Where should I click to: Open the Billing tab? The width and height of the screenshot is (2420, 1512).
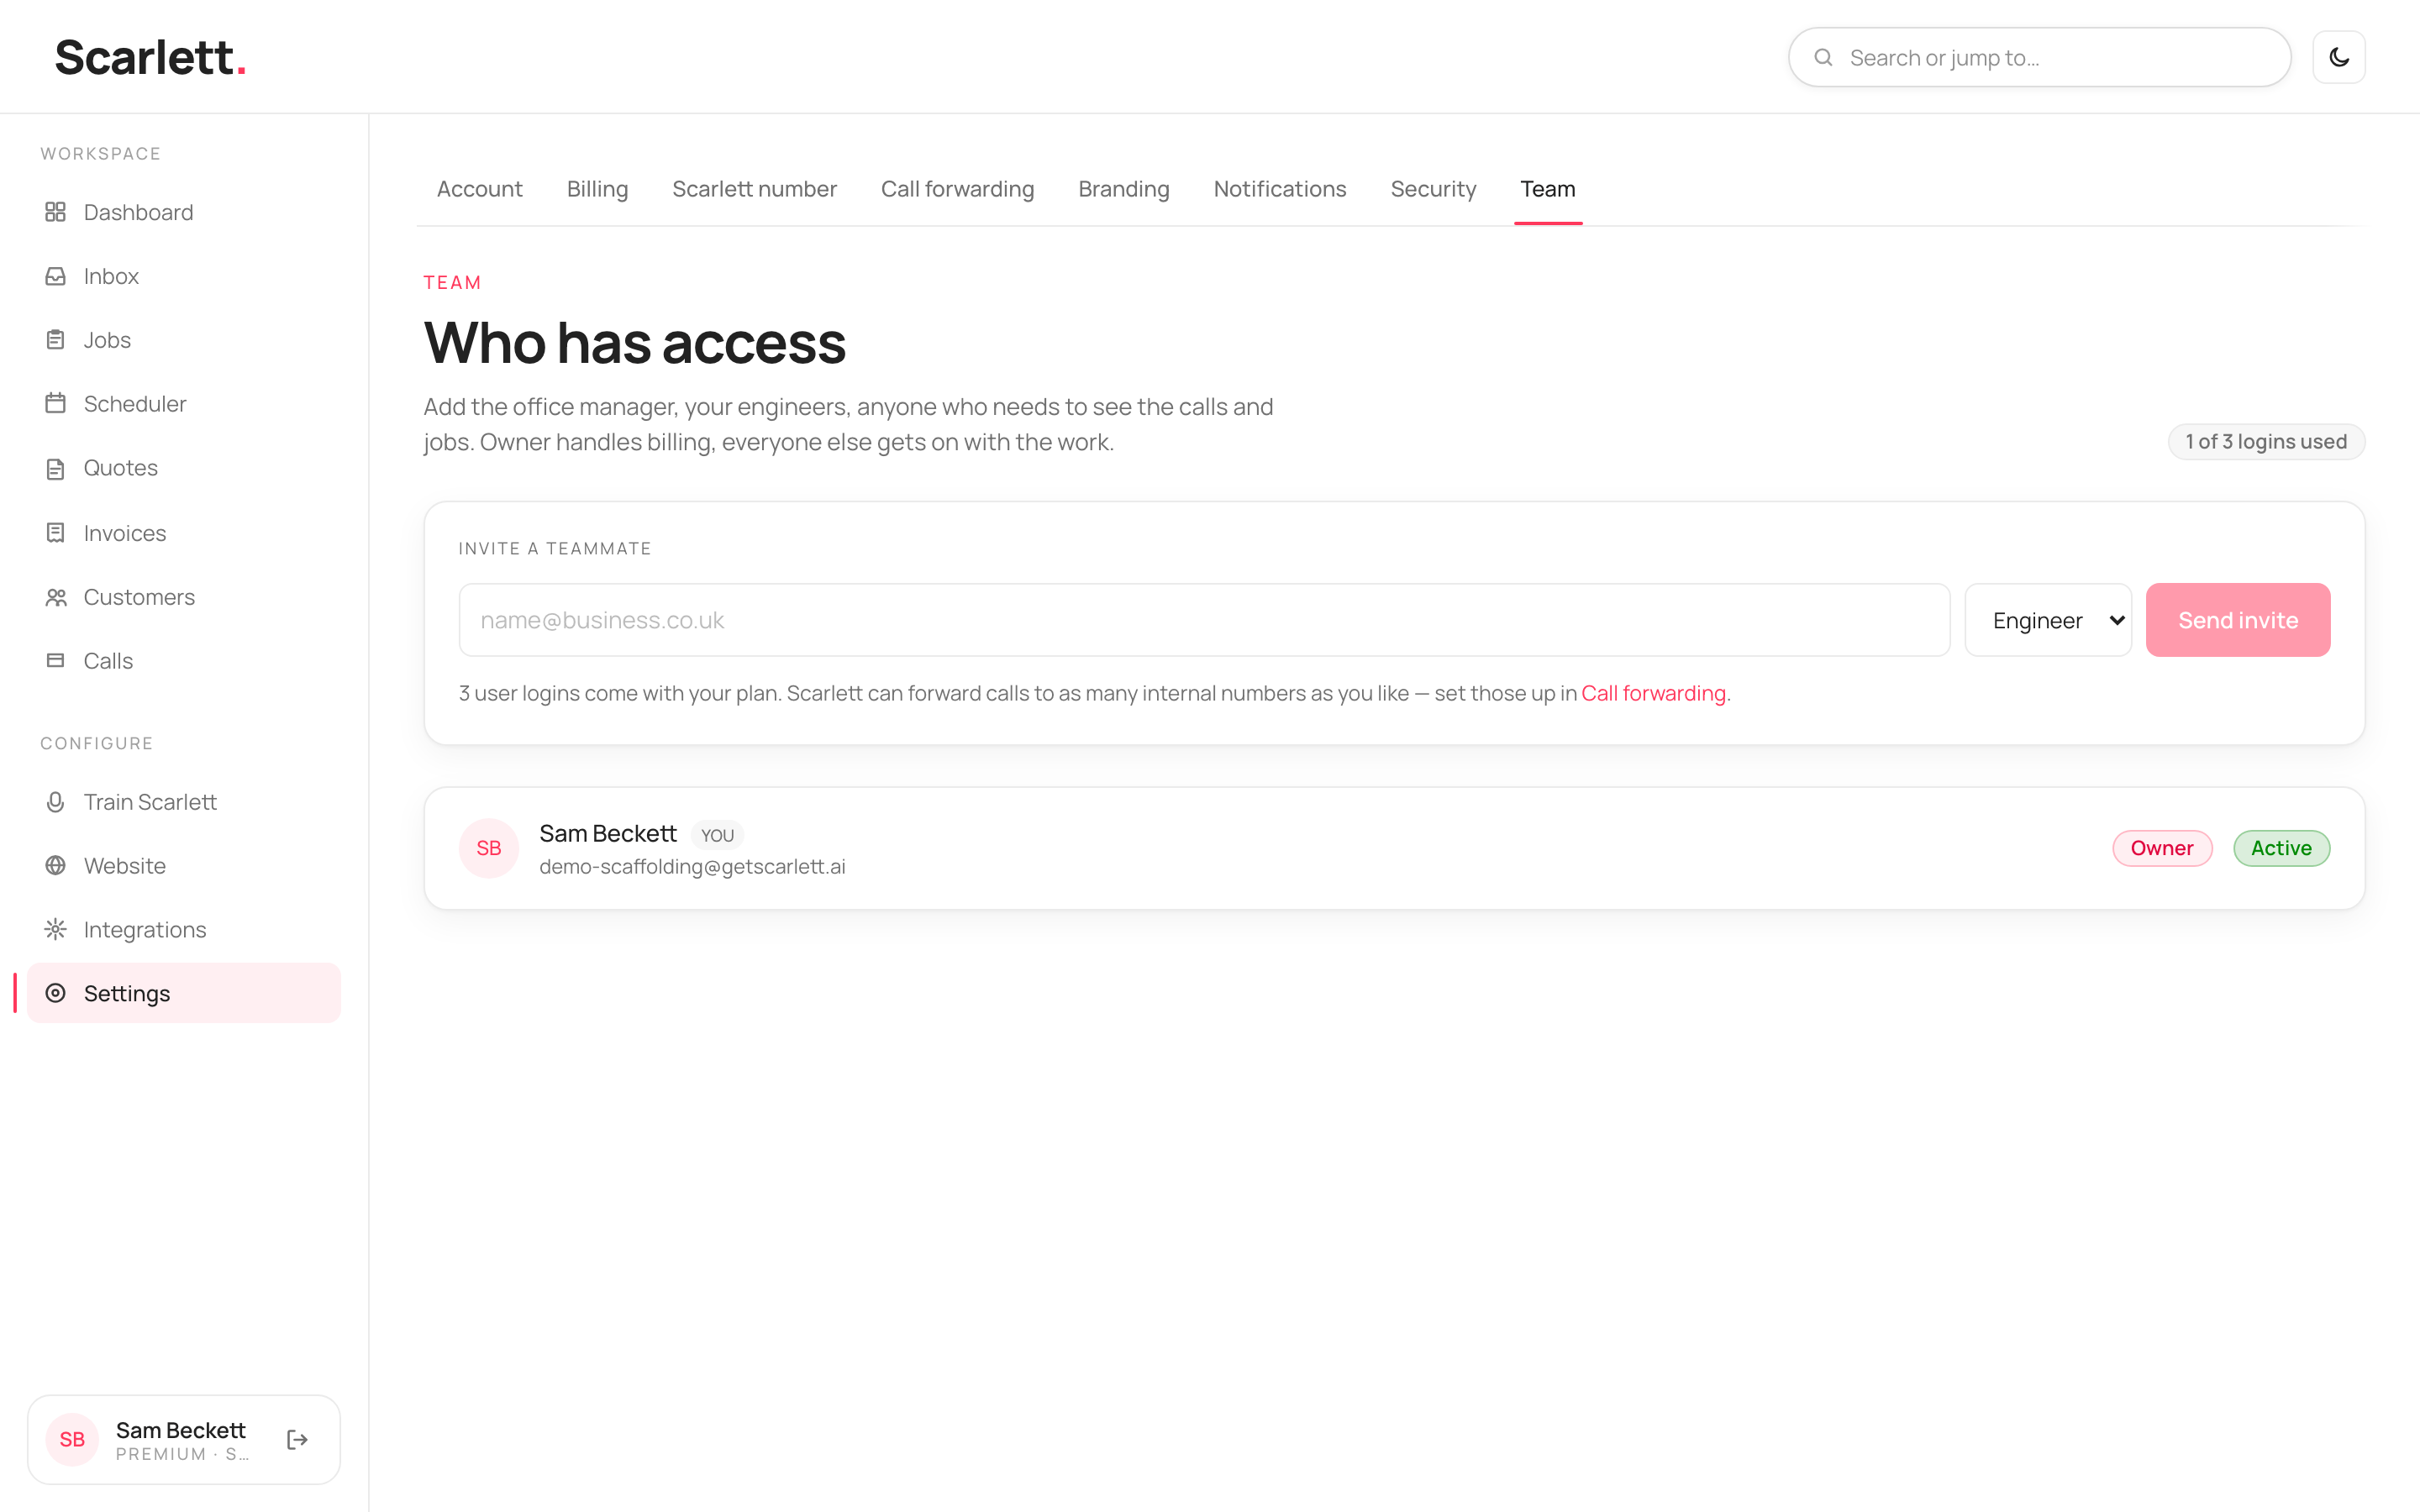pyautogui.click(x=597, y=189)
